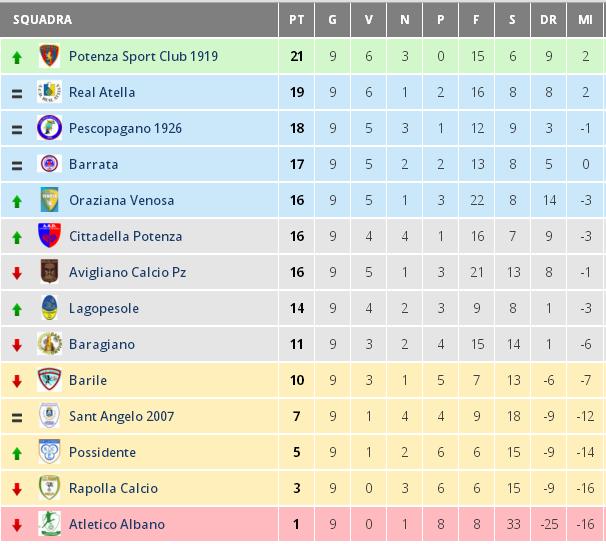This screenshot has width=606, height=544.
Task: Open the Rapolla Calcio team link
Action: [113, 488]
